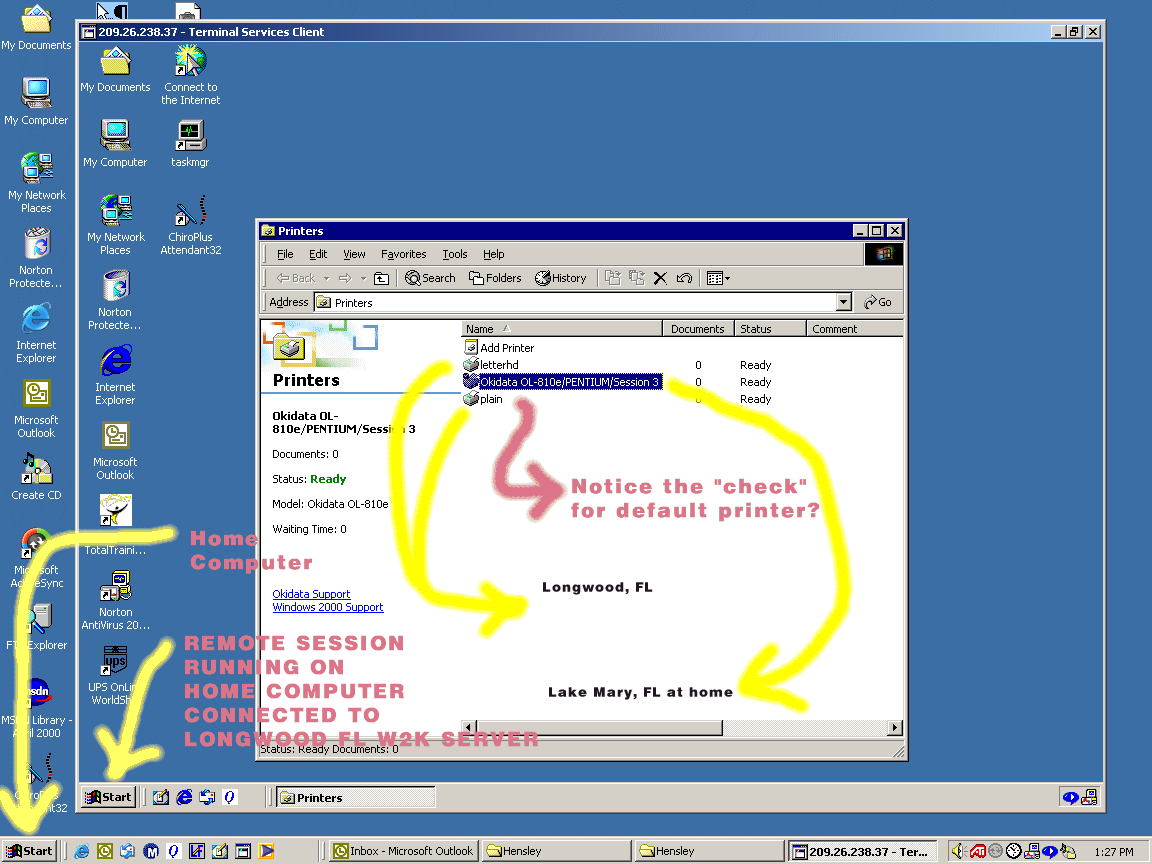Click the Search toolbar button

(430, 278)
